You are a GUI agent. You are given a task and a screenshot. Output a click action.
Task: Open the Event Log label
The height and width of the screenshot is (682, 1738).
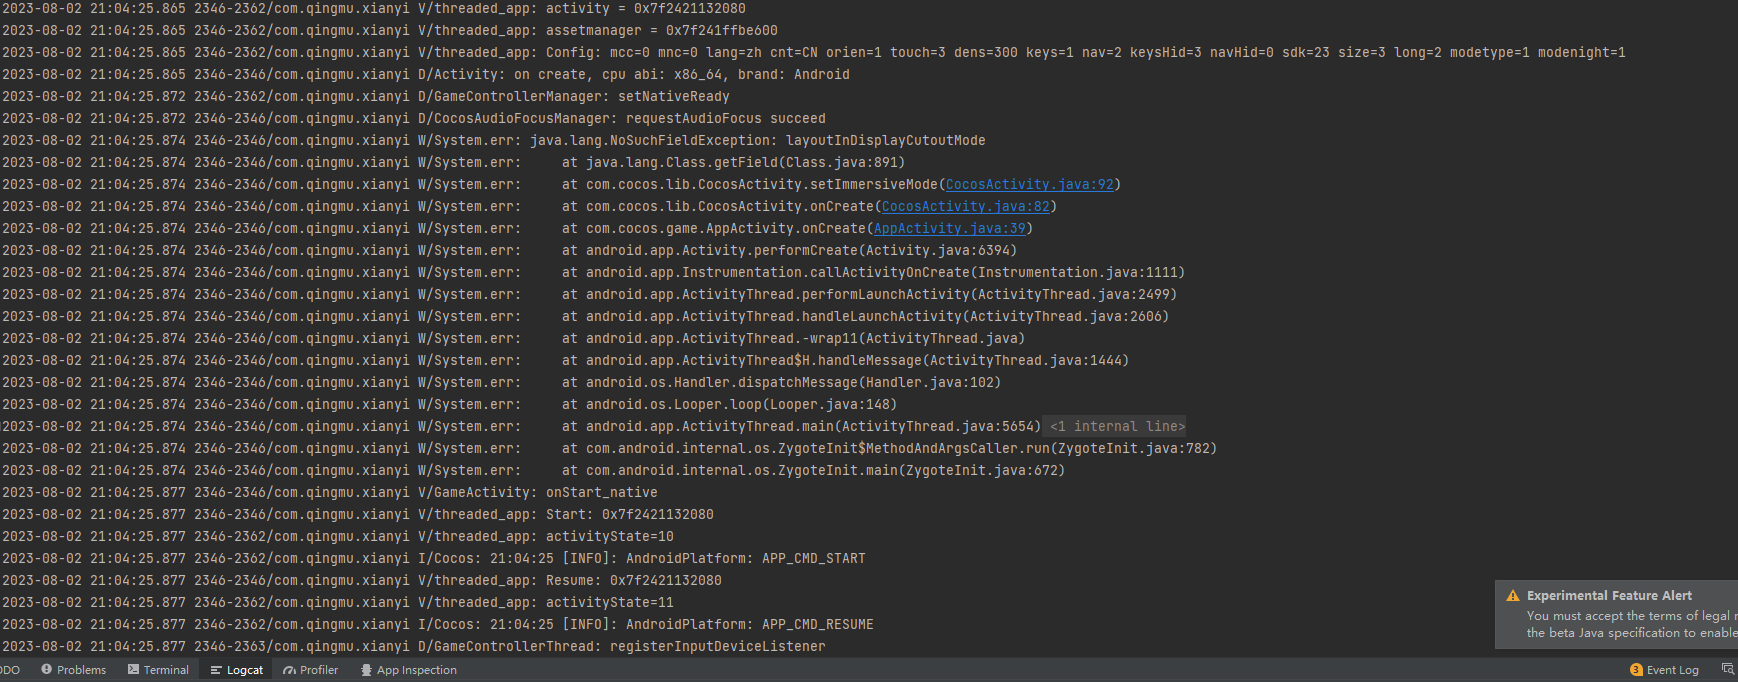[1672, 670]
